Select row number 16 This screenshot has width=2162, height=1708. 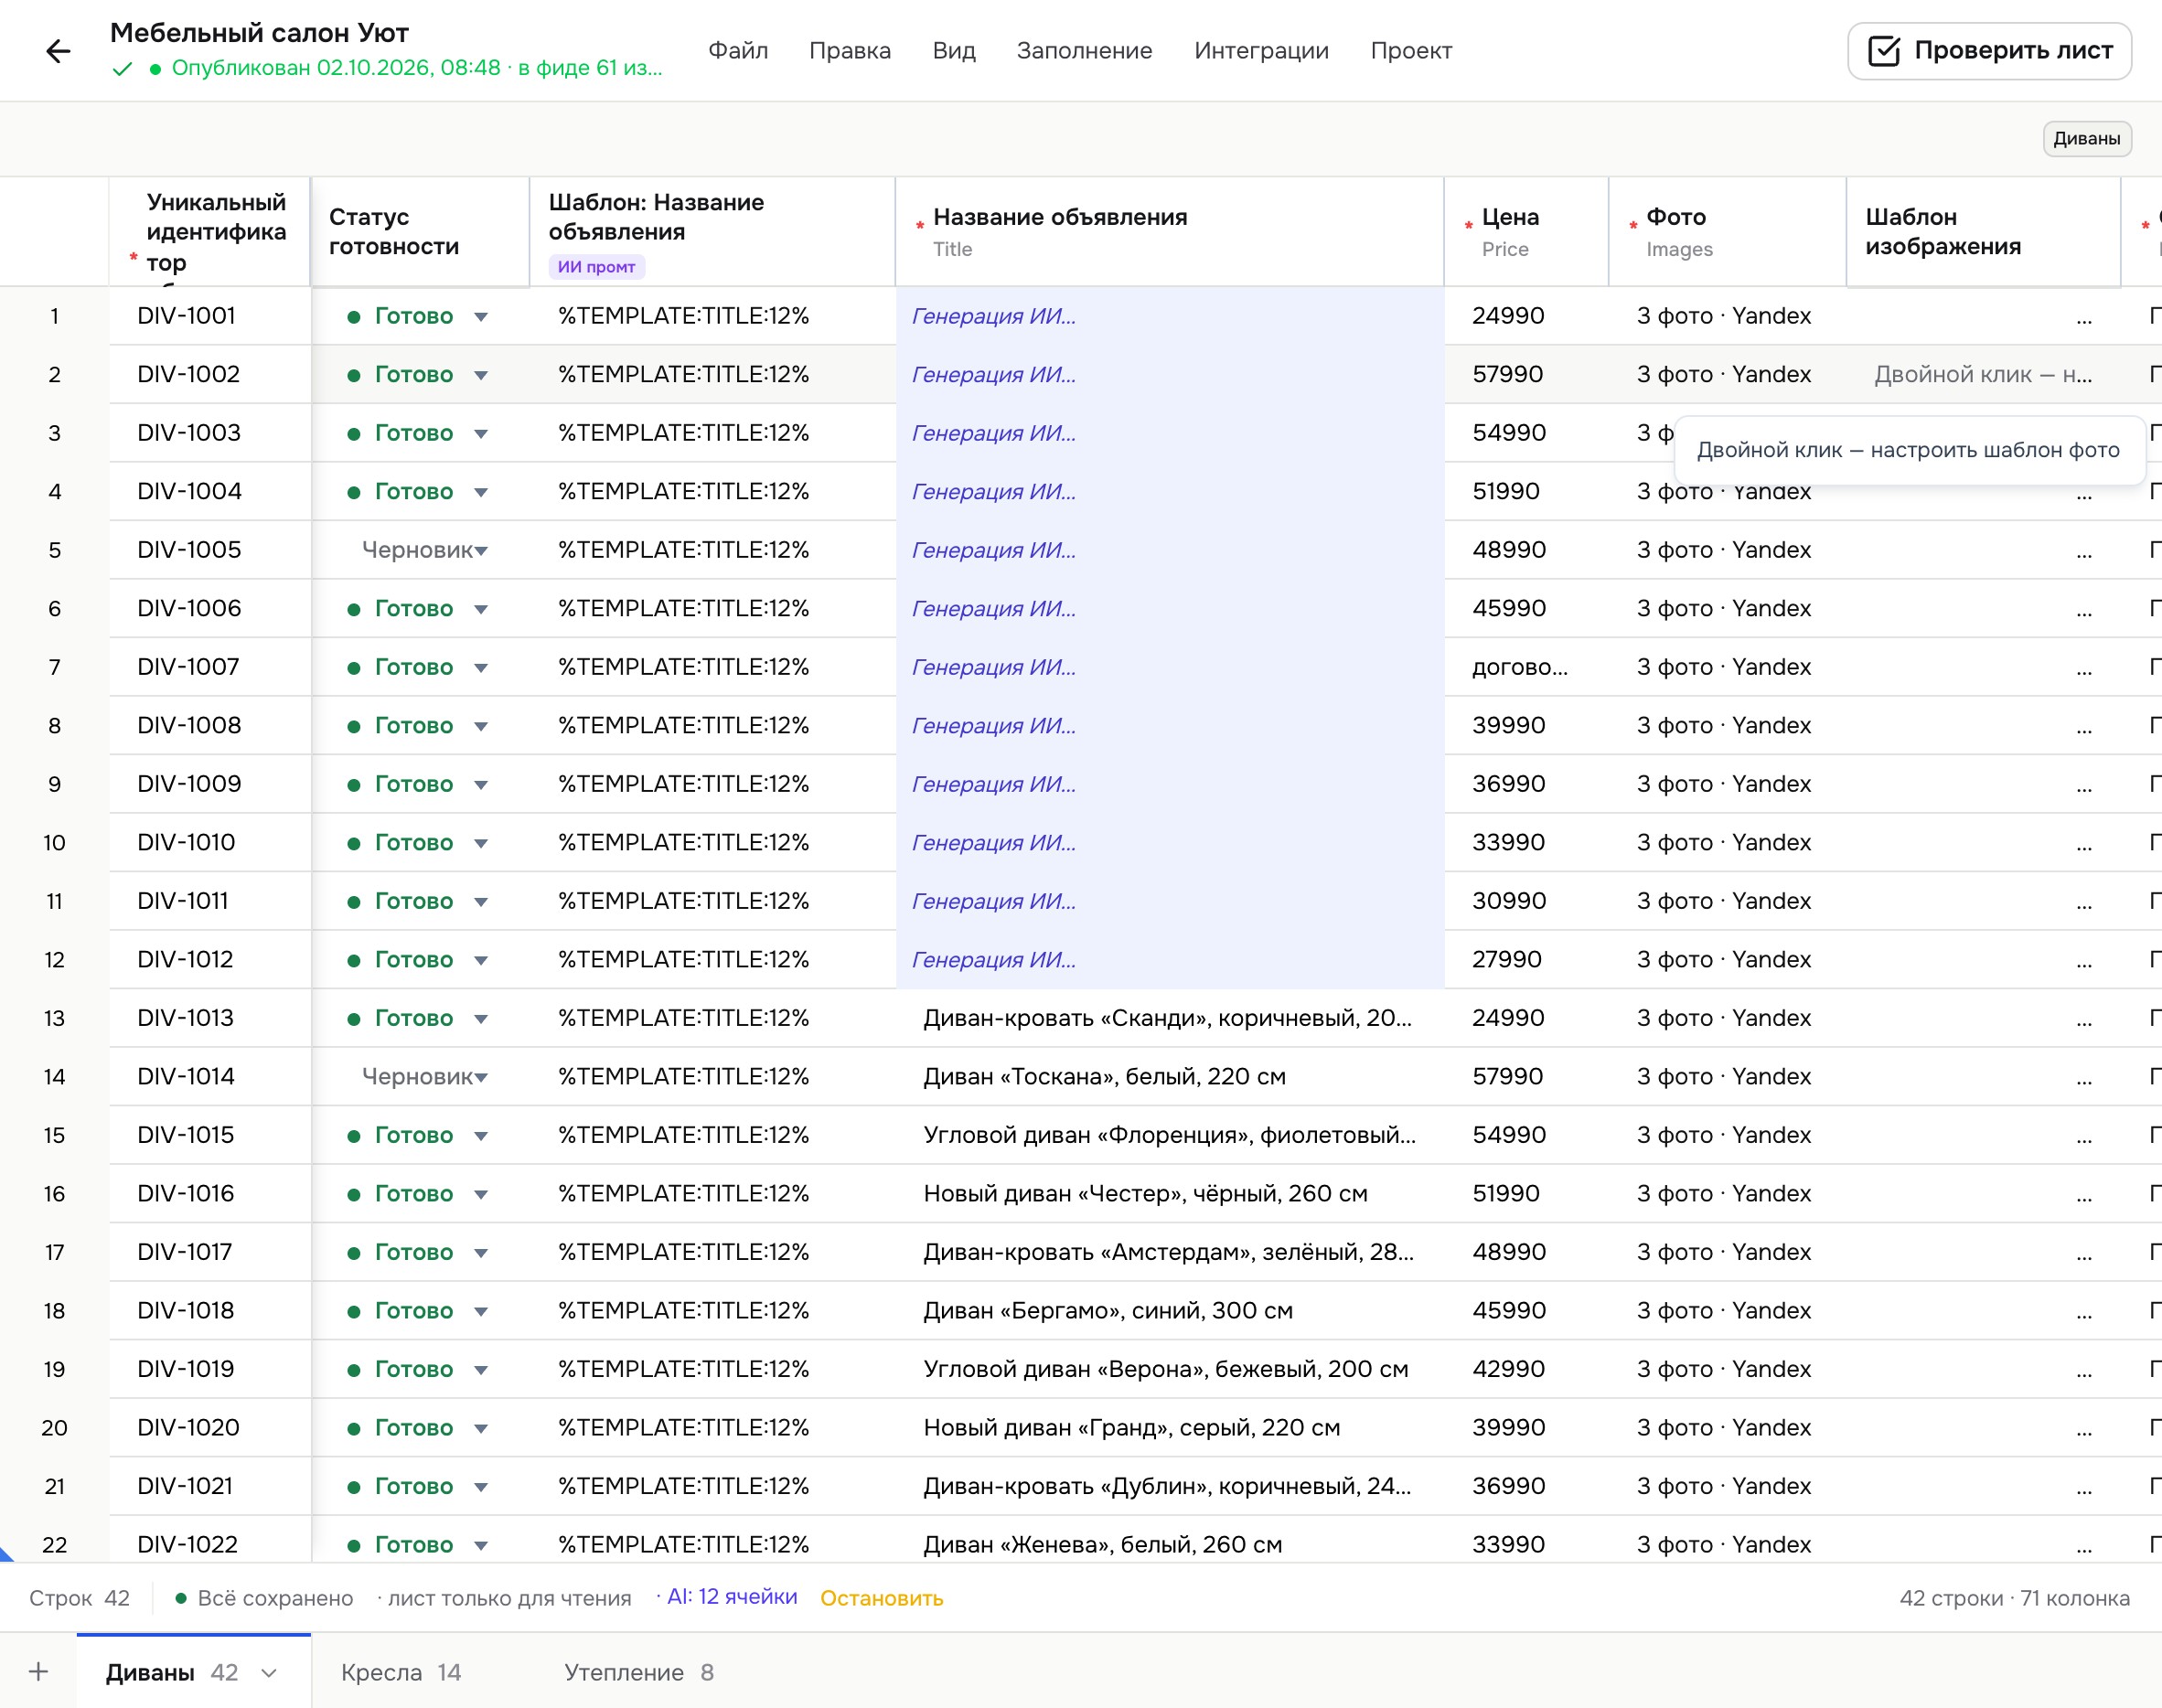54,1194
